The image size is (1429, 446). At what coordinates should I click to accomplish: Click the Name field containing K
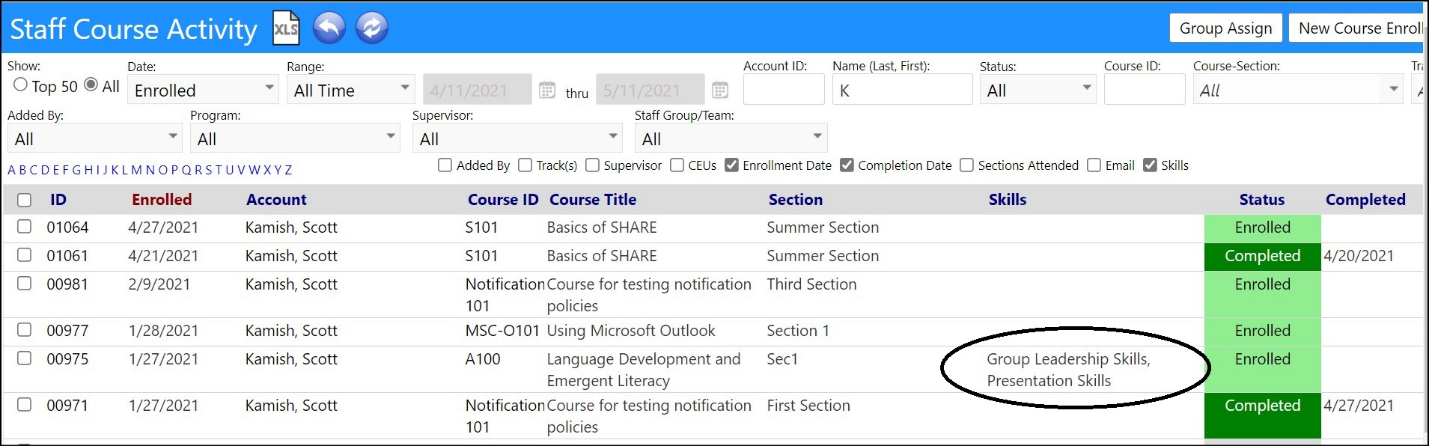[x=902, y=90]
